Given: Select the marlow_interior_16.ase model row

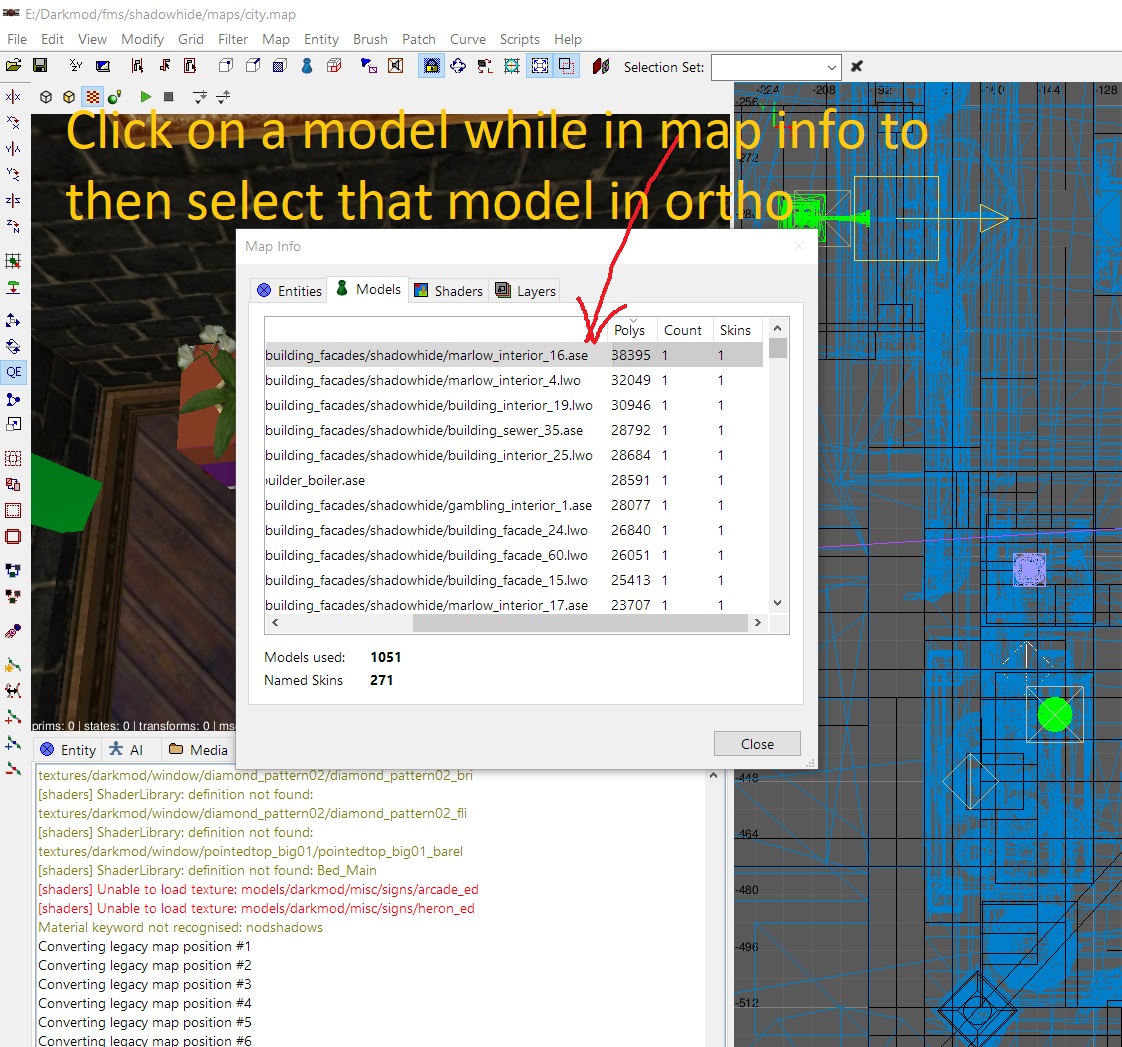Looking at the screenshot, I should pos(427,355).
